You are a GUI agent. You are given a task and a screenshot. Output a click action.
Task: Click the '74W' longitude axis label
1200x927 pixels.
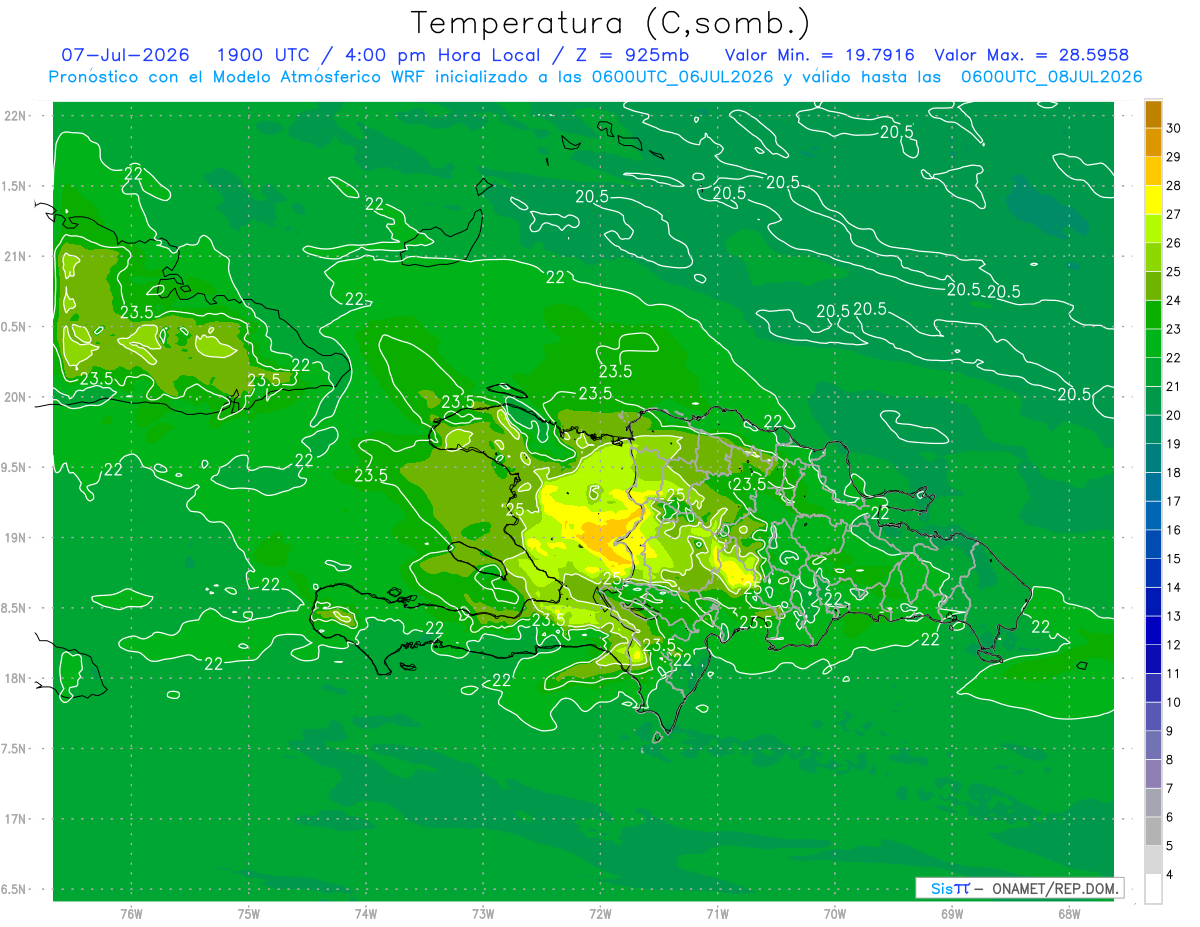click(x=366, y=913)
